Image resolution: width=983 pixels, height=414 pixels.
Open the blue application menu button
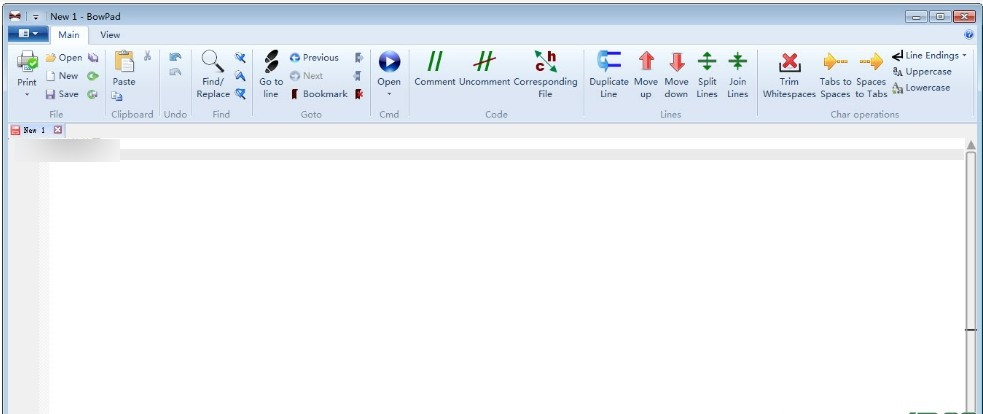coord(27,34)
